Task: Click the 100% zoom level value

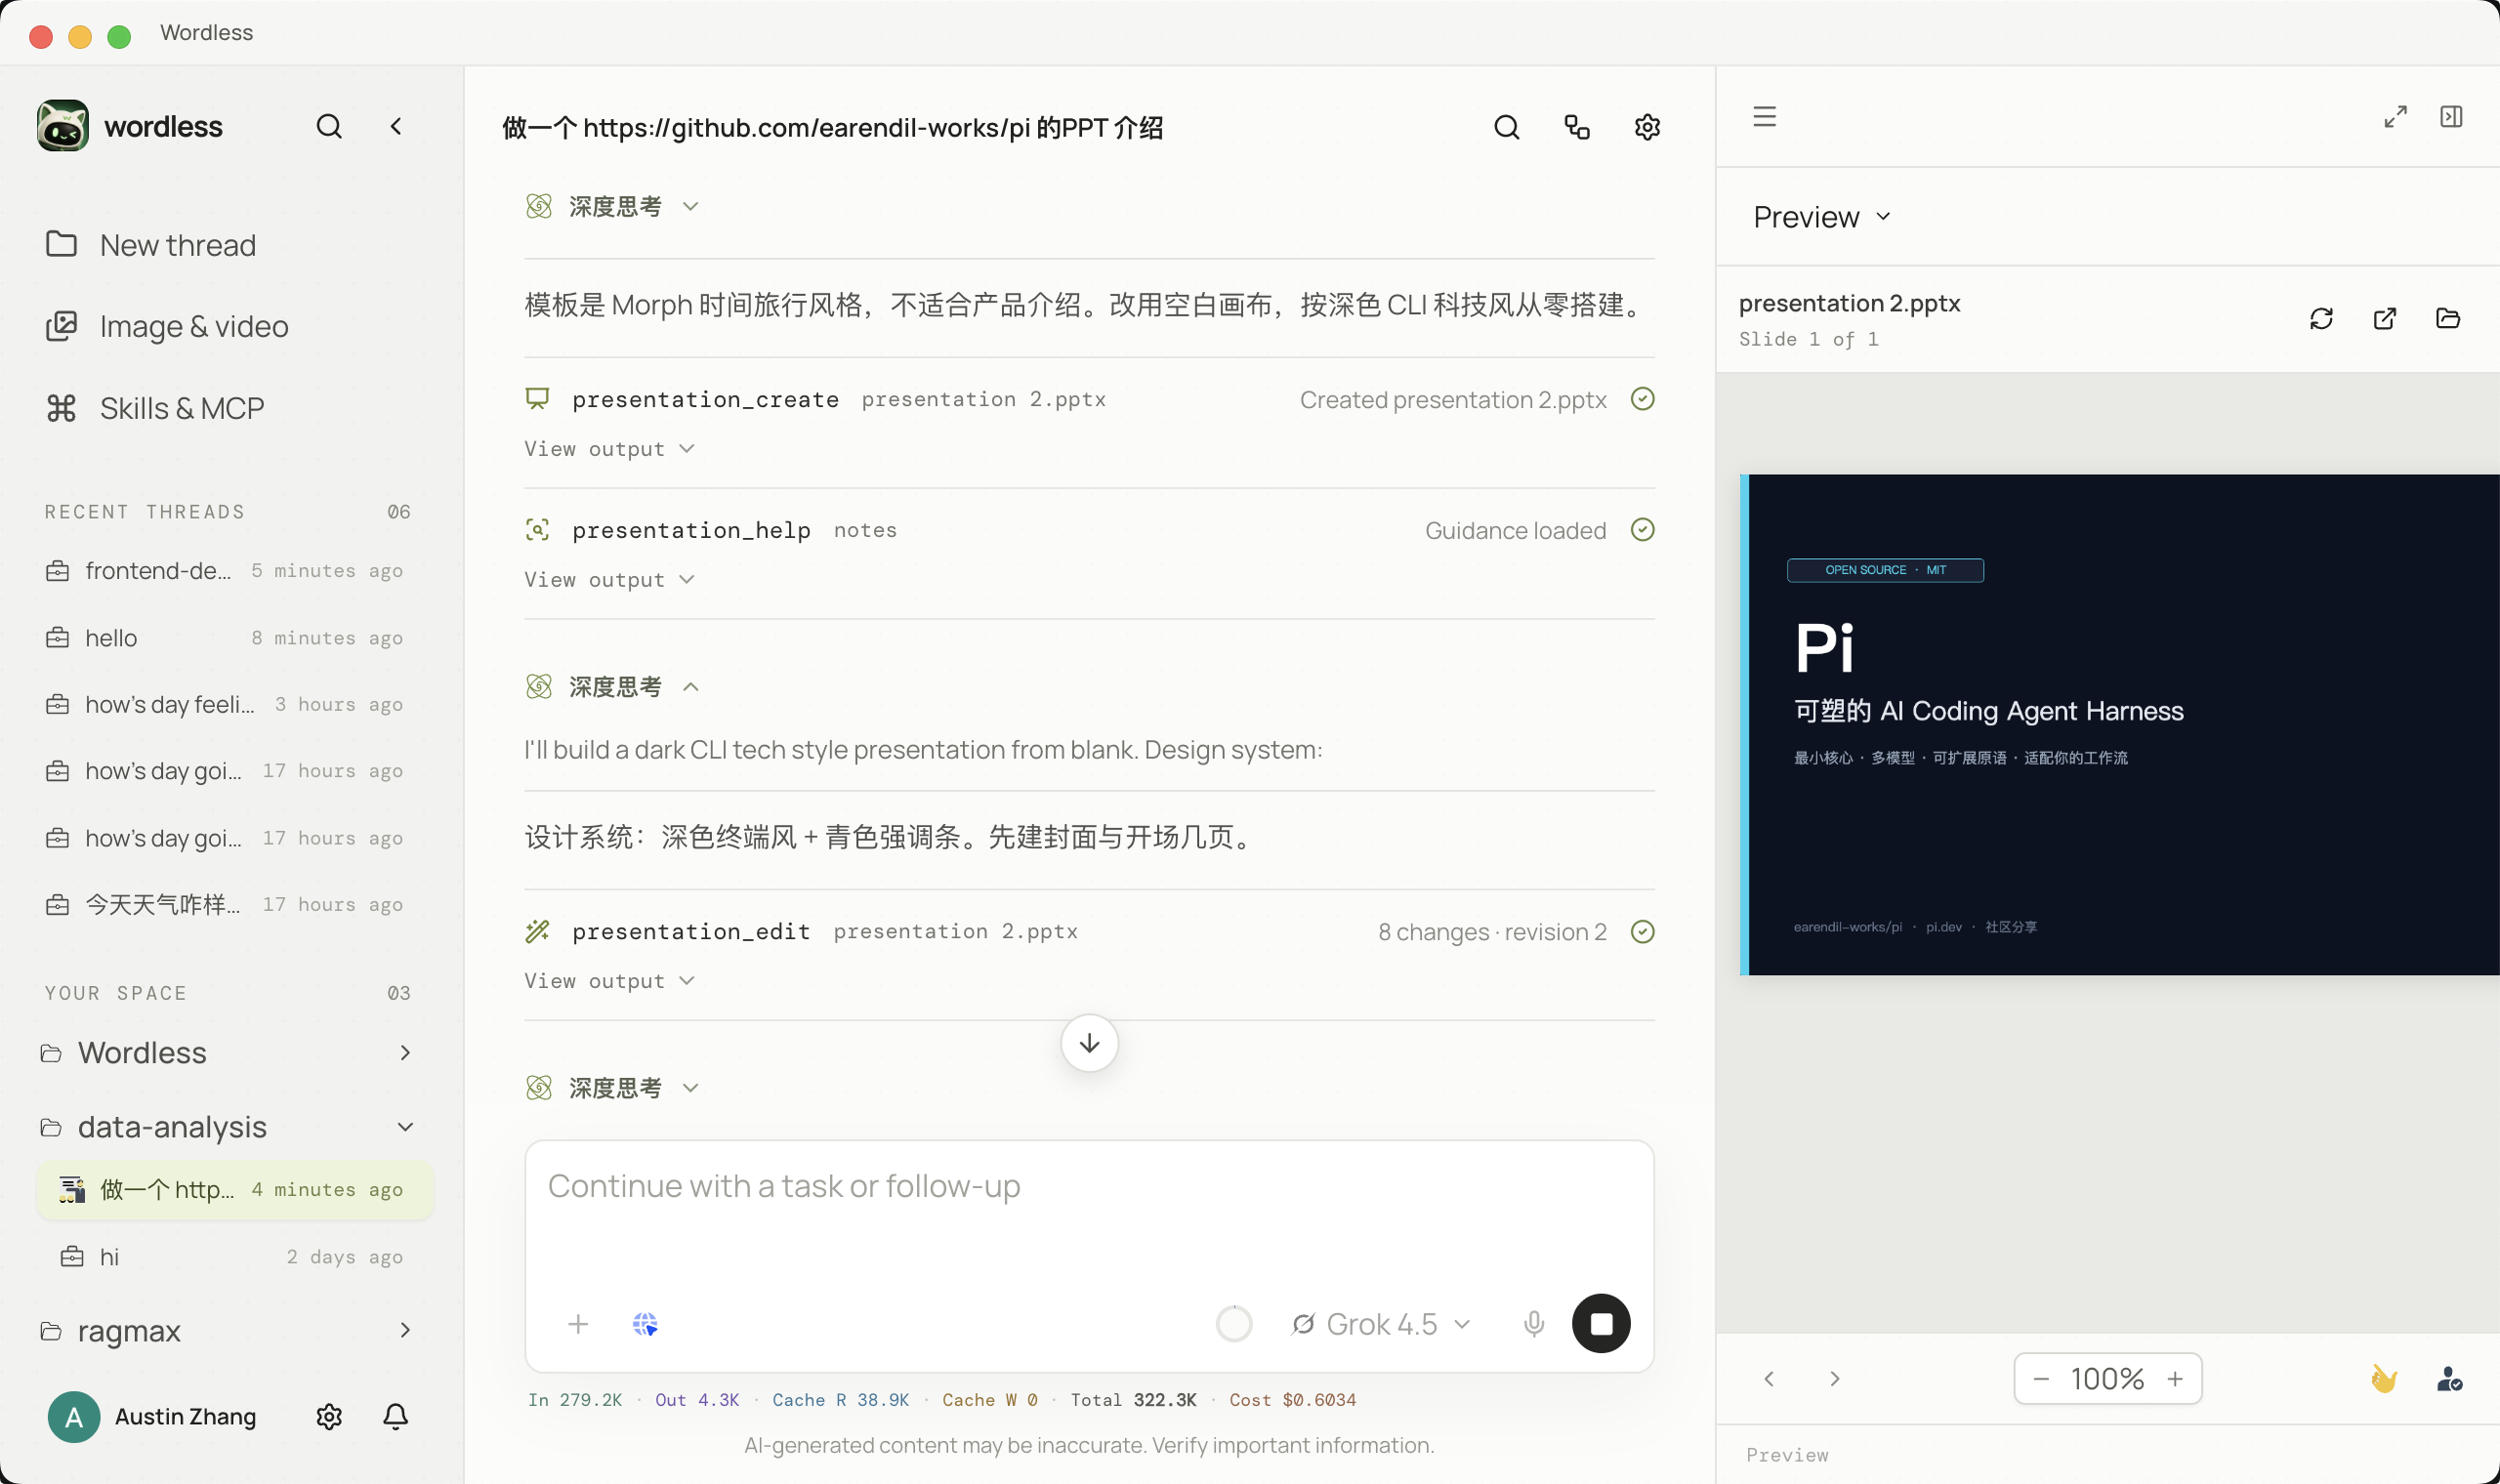Action: (x=2107, y=1378)
